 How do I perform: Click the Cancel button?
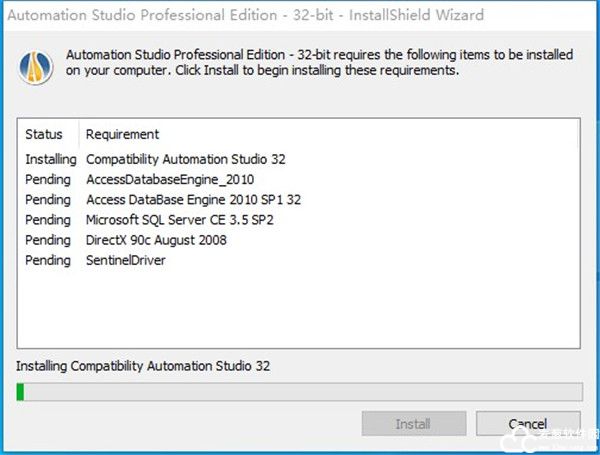(528, 424)
